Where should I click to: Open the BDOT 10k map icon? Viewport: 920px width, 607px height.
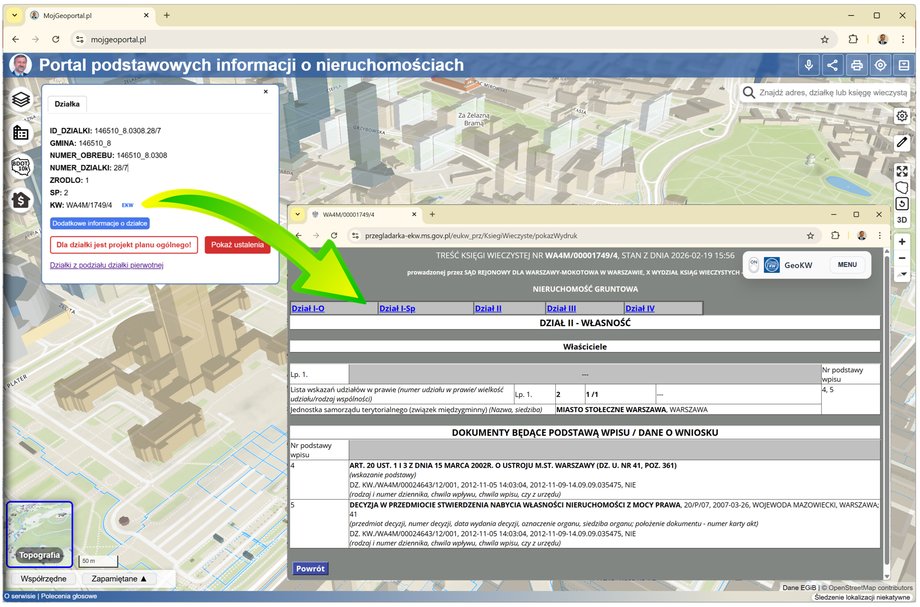pyautogui.click(x=20, y=166)
